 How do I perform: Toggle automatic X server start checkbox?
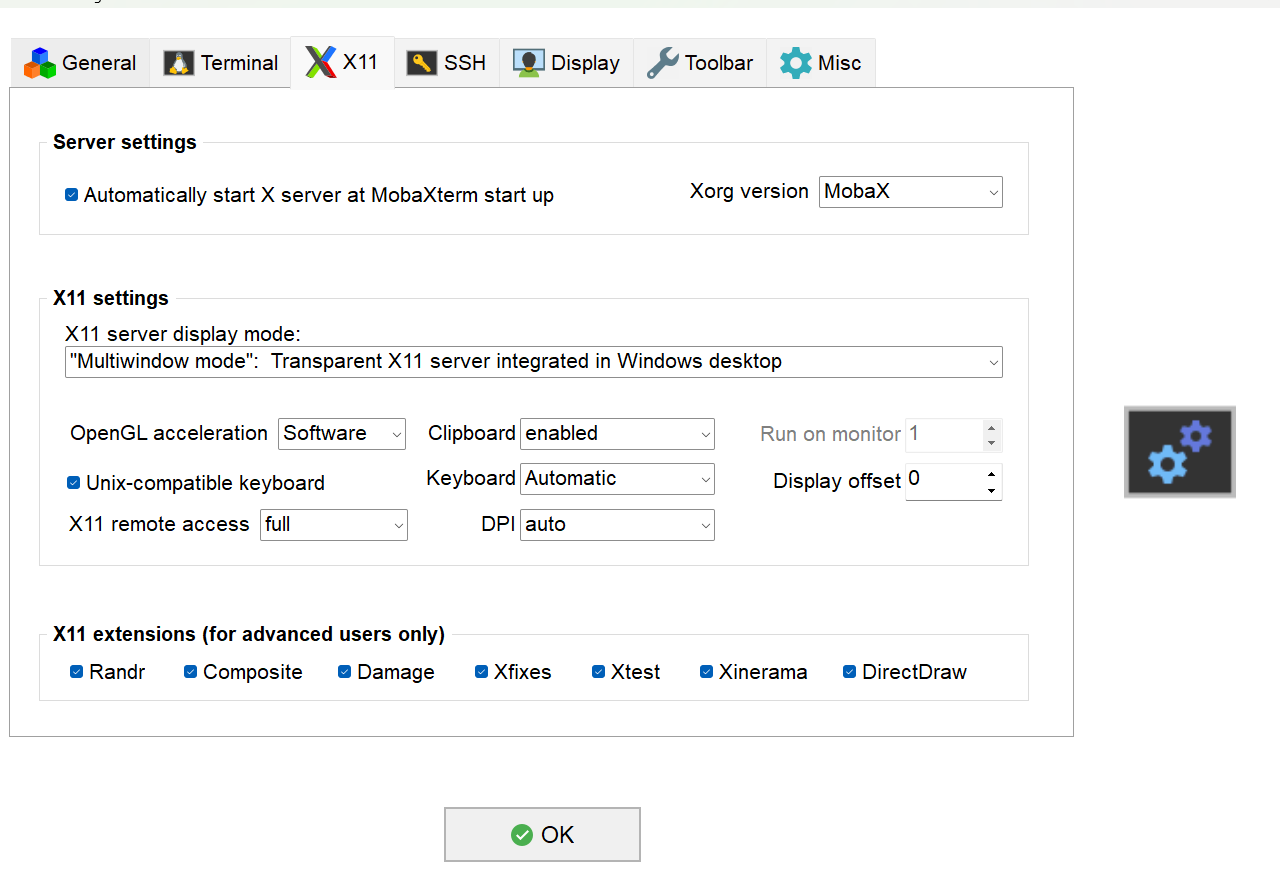(x=72, y=195)
